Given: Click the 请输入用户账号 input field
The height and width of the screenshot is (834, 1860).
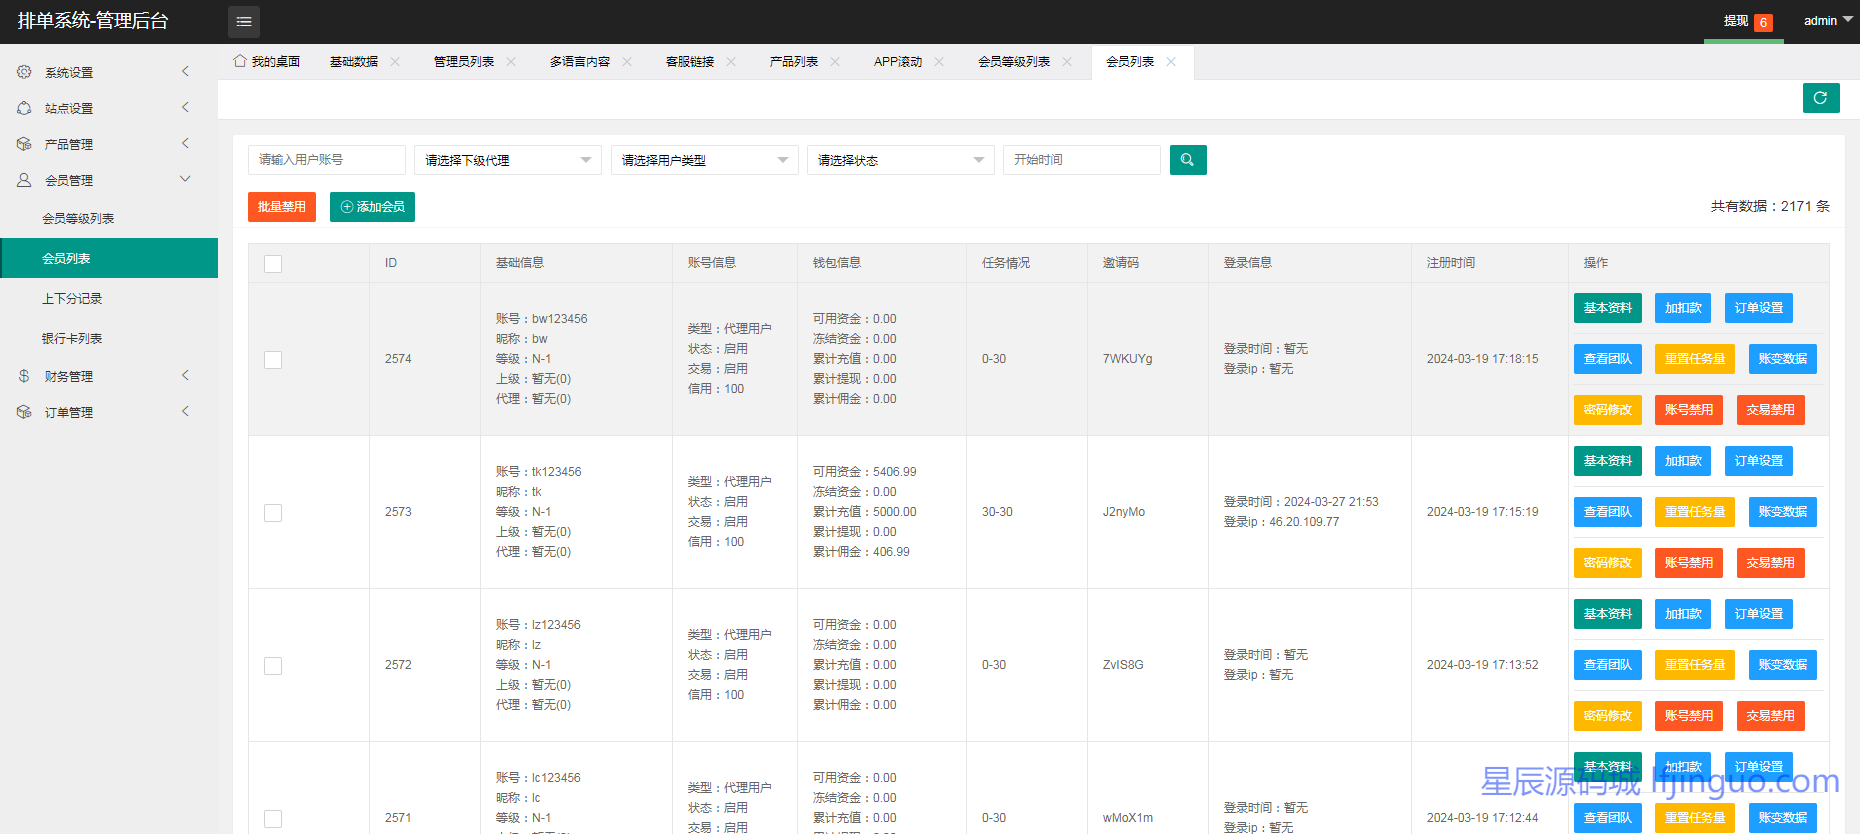Looking at the screenshot, I should 326,160.
